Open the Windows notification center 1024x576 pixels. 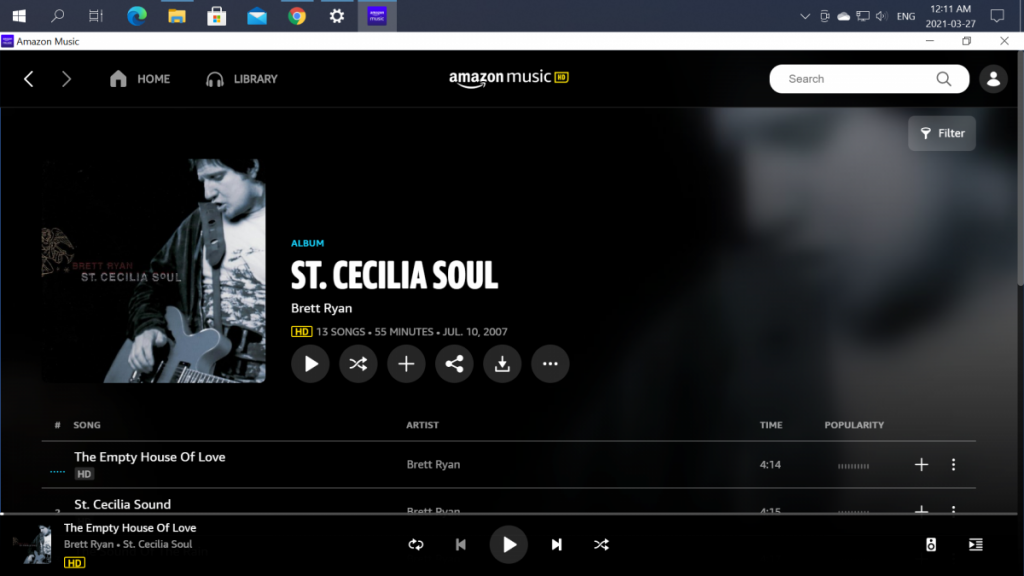point(997,16)
